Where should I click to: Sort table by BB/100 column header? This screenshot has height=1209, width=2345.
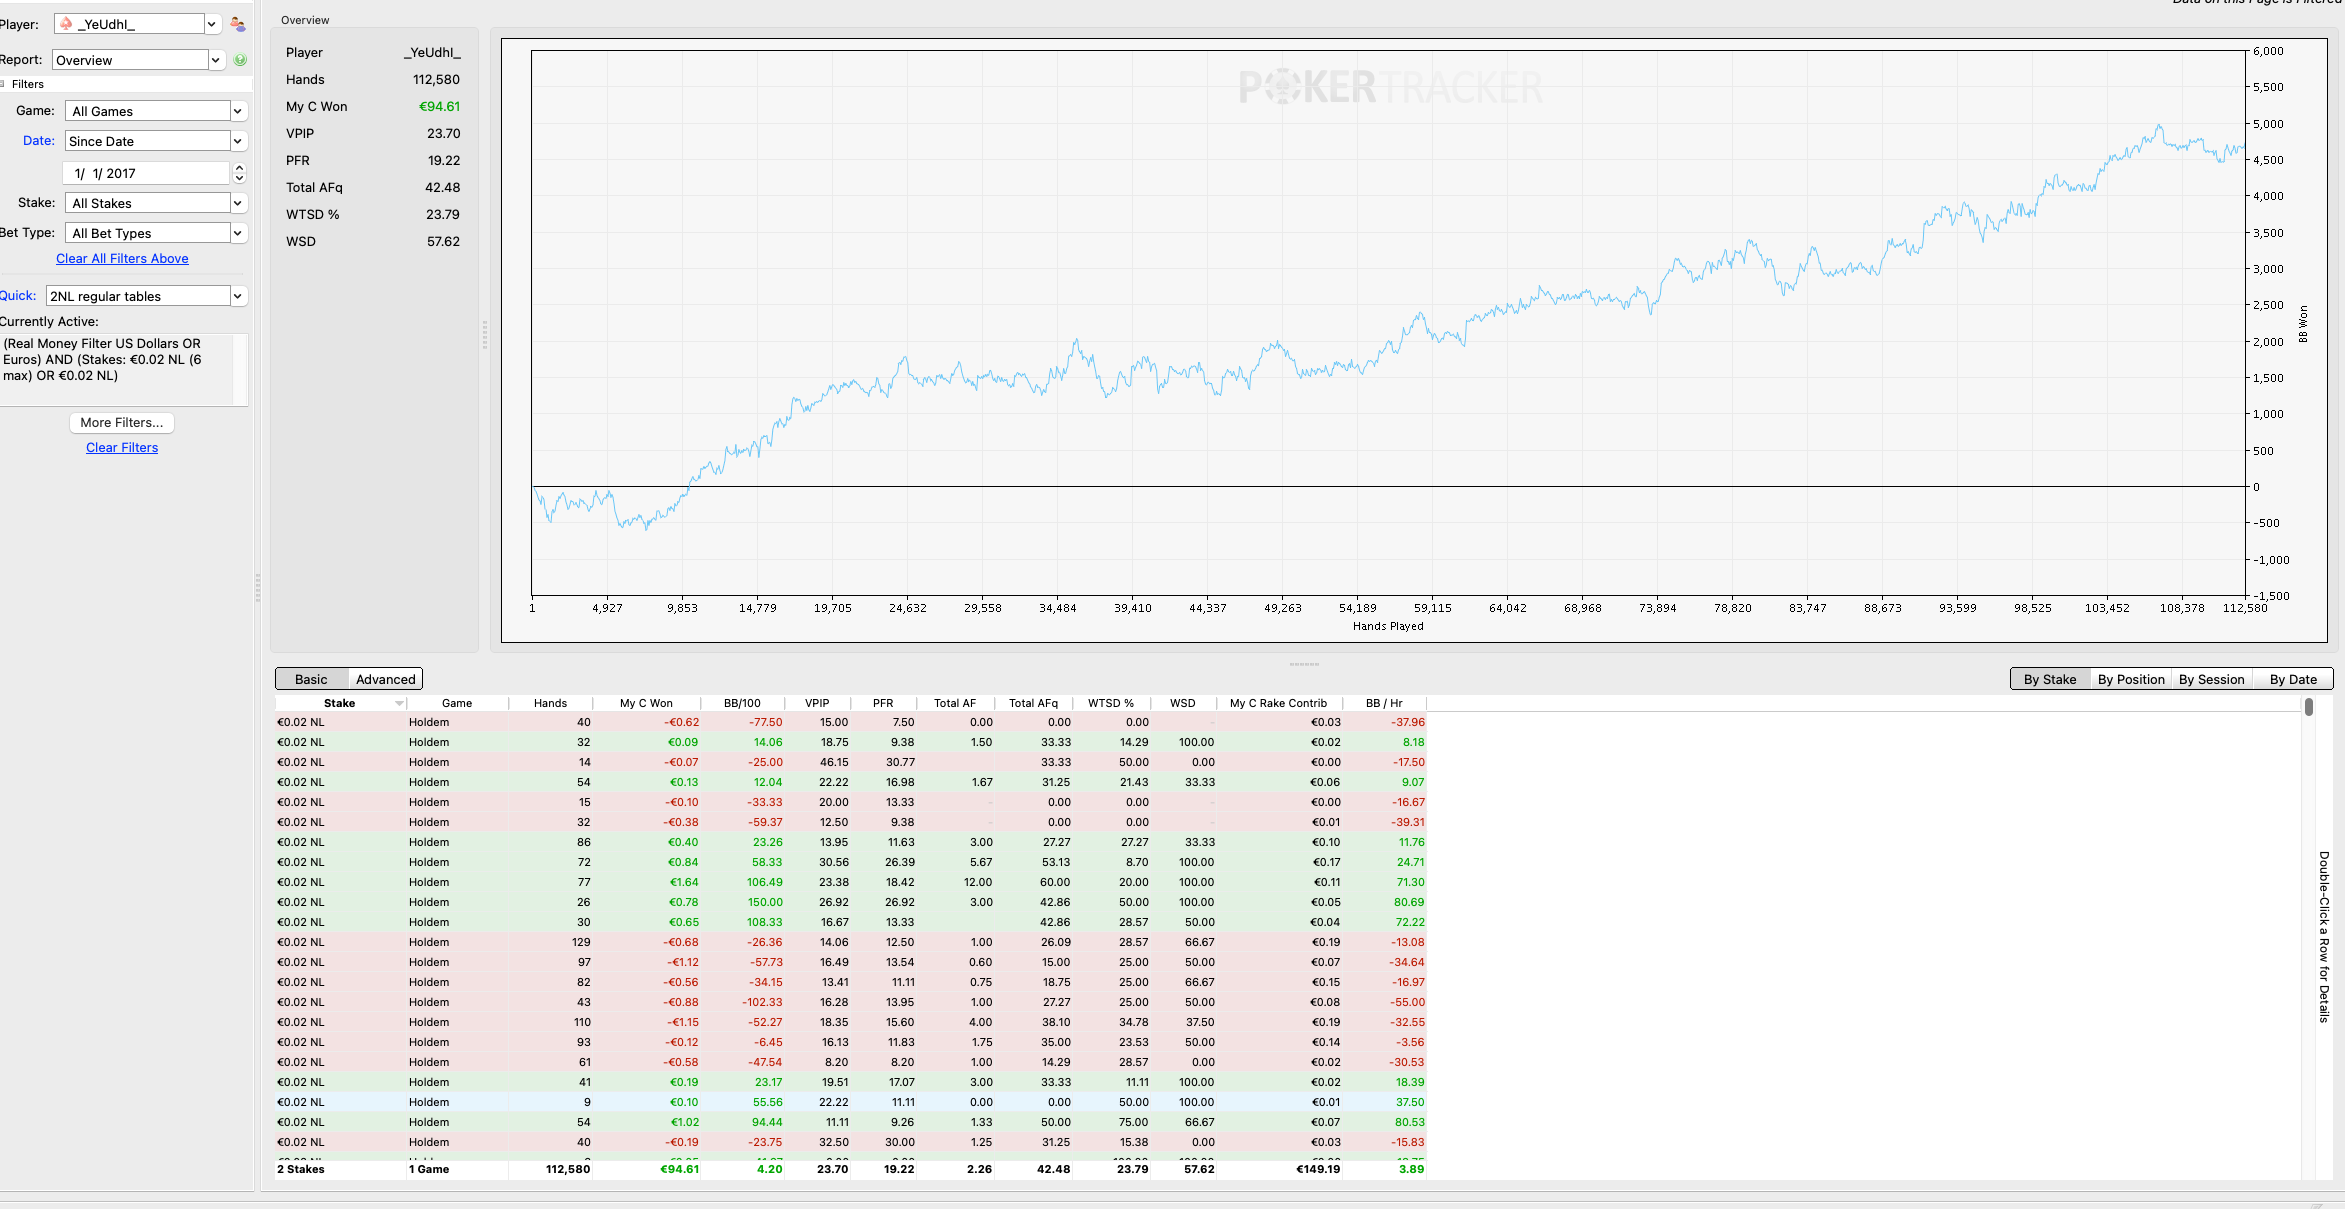click(742, 703)
